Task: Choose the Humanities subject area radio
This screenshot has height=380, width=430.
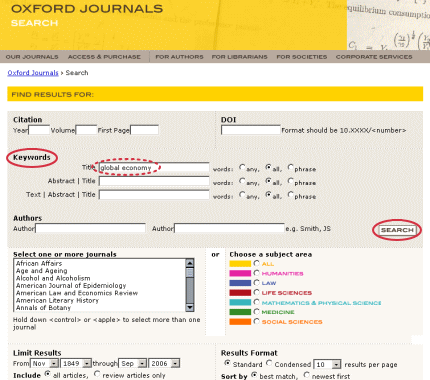Action: click(x=256, y=273)
